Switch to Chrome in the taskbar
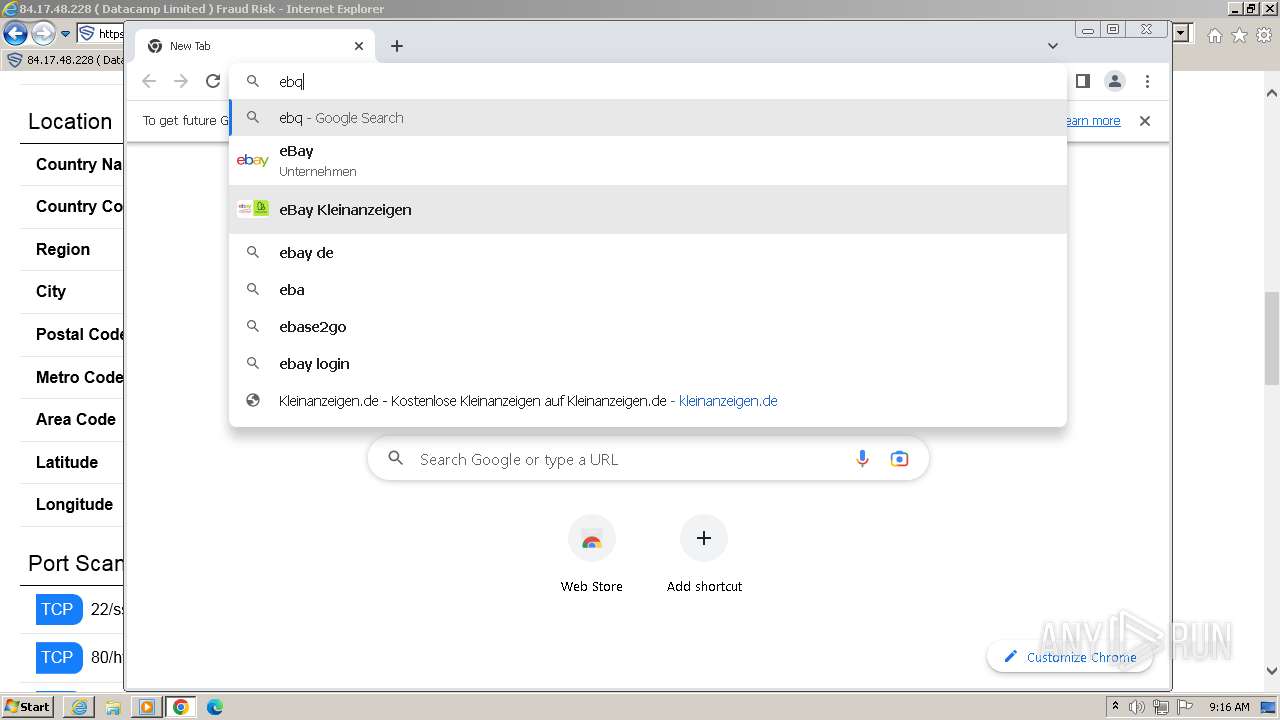The height and width of the screenshot is (720, 1280). click(x=181, y=707)
